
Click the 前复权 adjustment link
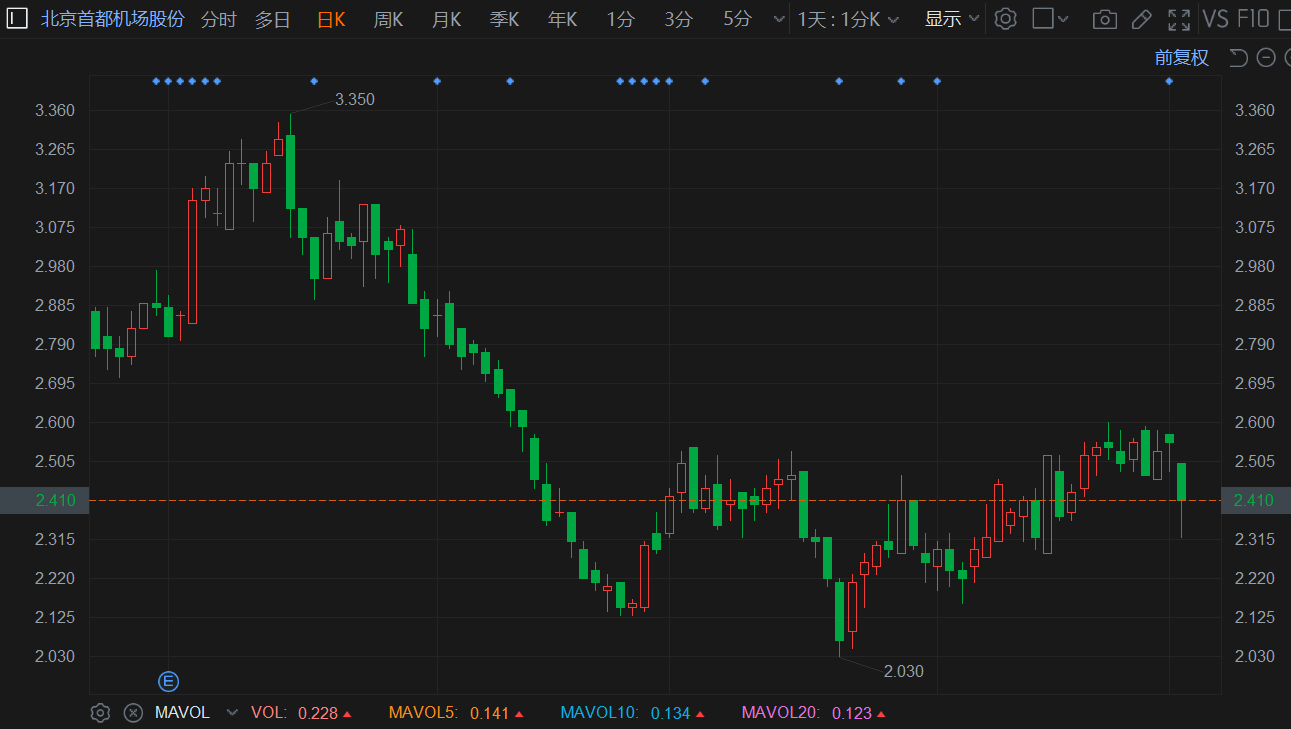(1181, 58)
